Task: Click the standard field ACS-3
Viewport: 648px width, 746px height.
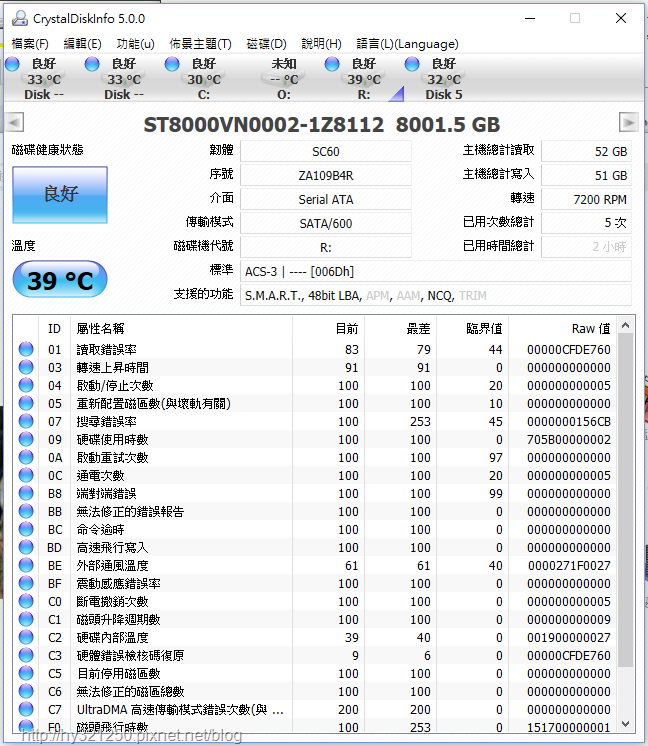Action: tap(436, 272)
